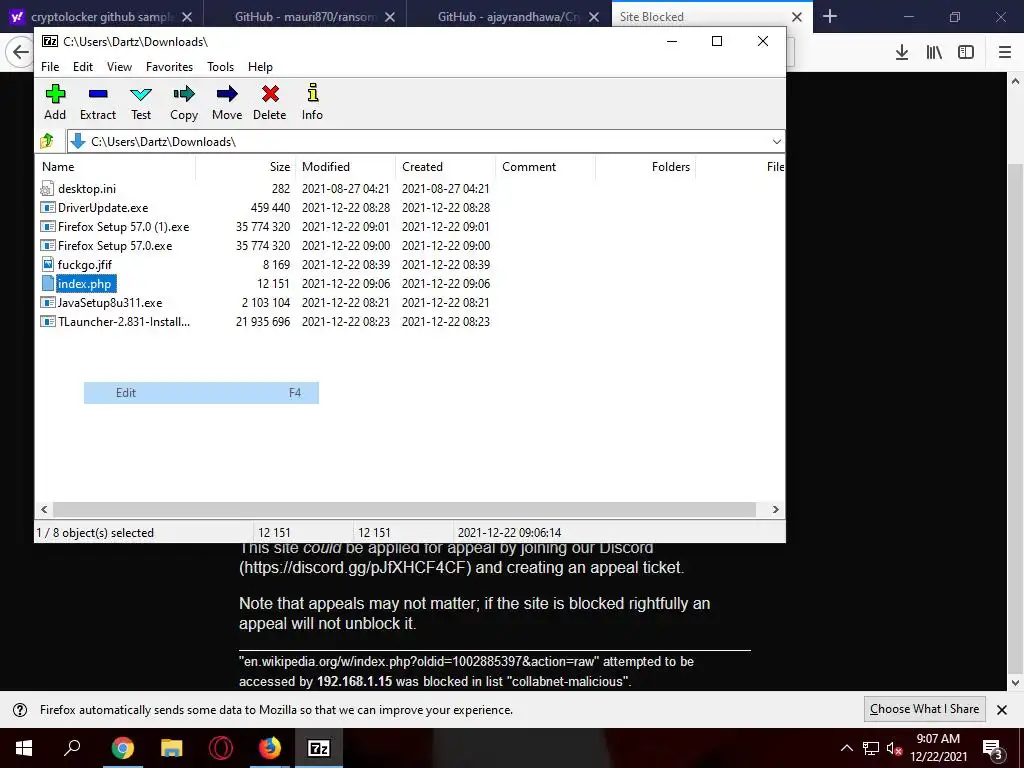This screenshot has height=768, width=1024.
Task: Click the DriverUpdate.exe file icon
Action: [x=47, y=208]
